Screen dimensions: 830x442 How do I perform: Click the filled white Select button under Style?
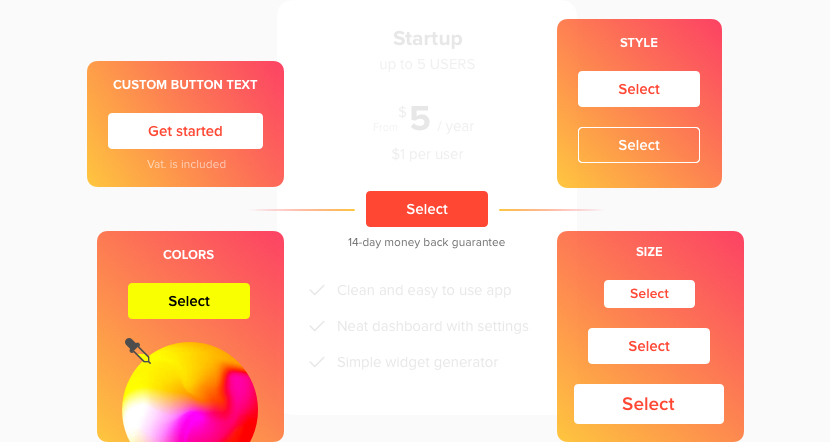[639, 89]
